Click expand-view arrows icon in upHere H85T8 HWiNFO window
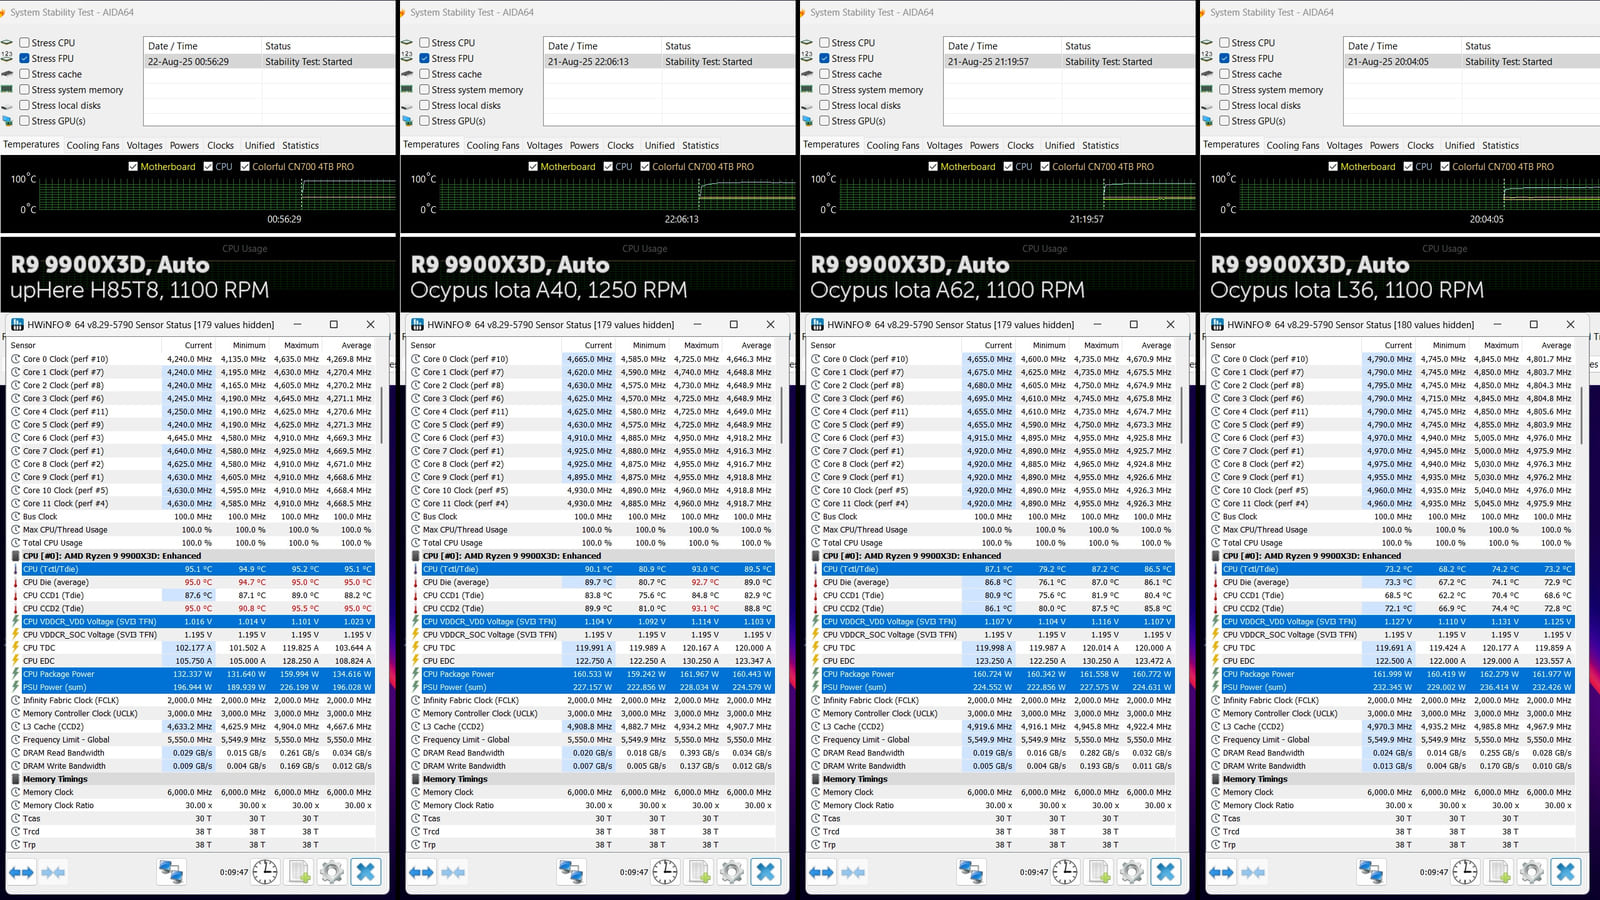This screenshot has width=1600, height=900. pos(21,872)
